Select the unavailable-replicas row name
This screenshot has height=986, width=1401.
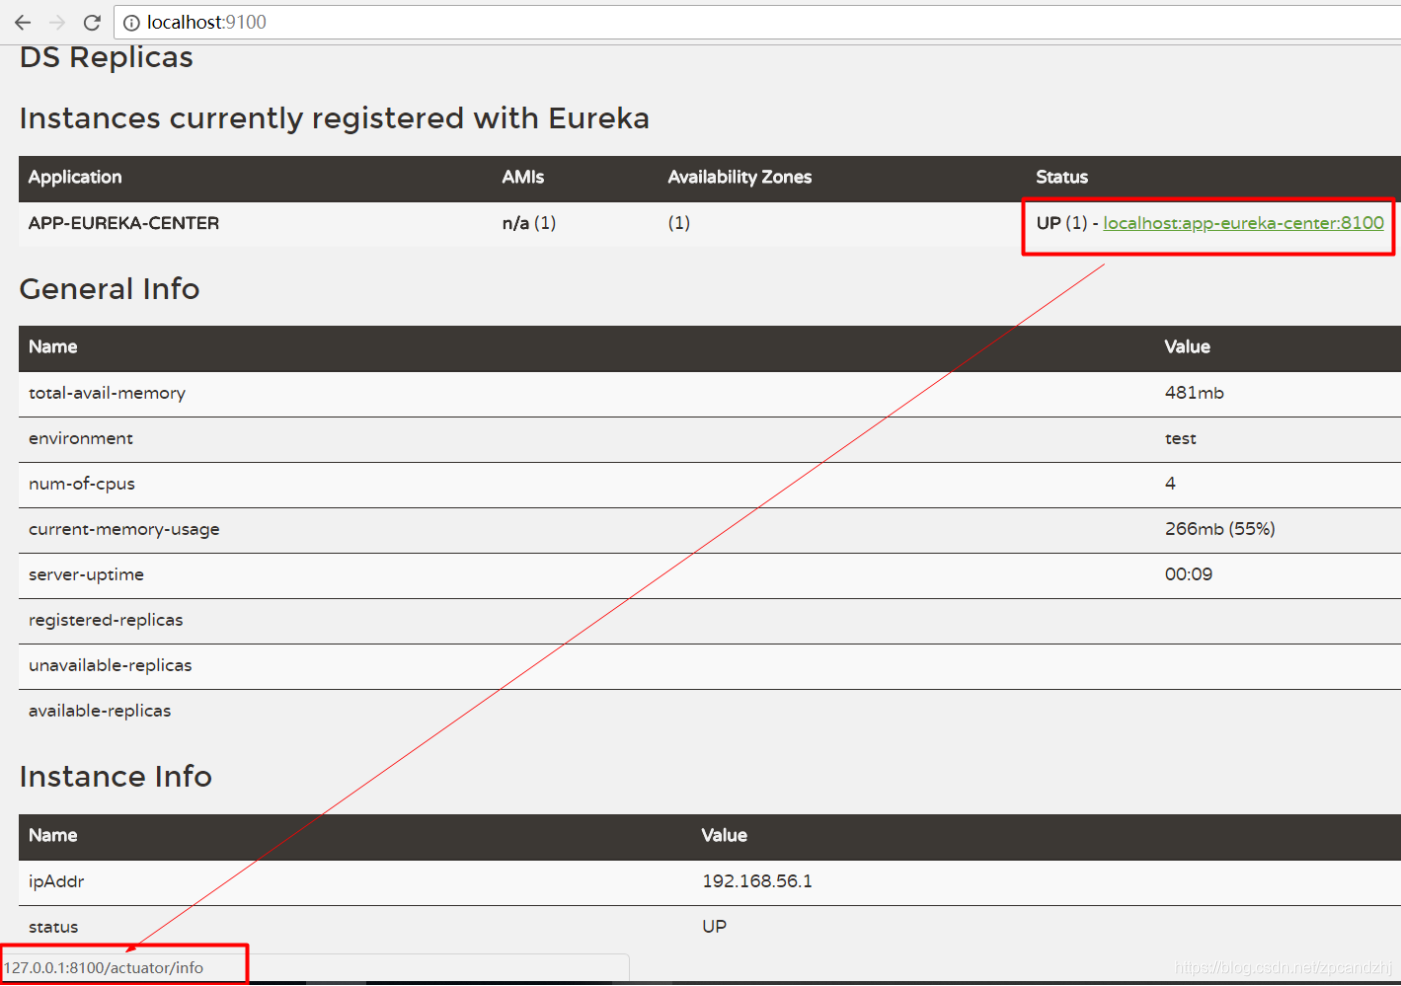coord(110,665)
